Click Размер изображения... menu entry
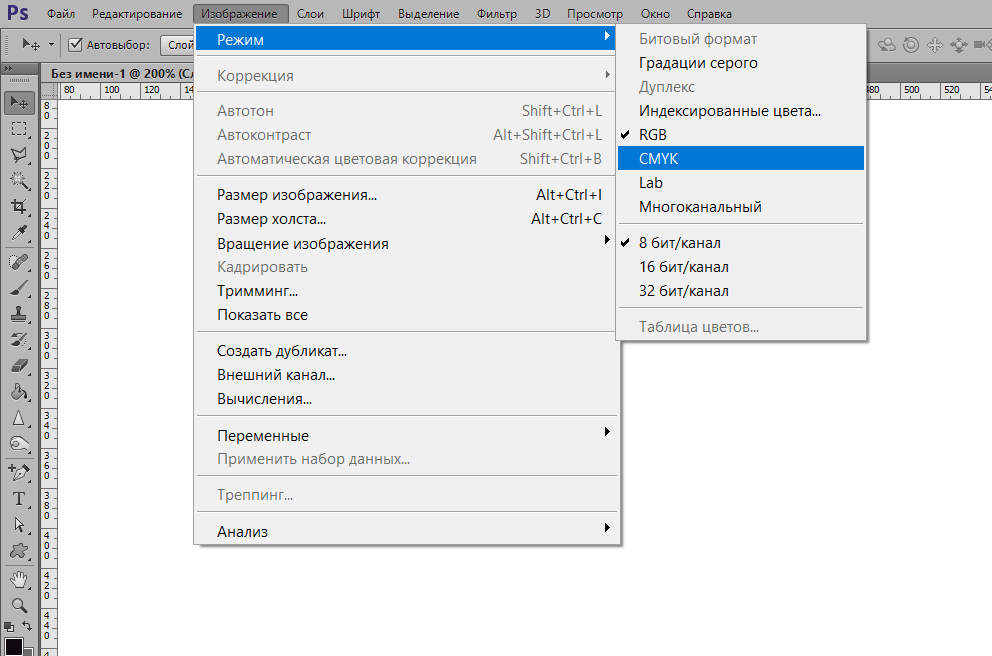 pos(297,195)
